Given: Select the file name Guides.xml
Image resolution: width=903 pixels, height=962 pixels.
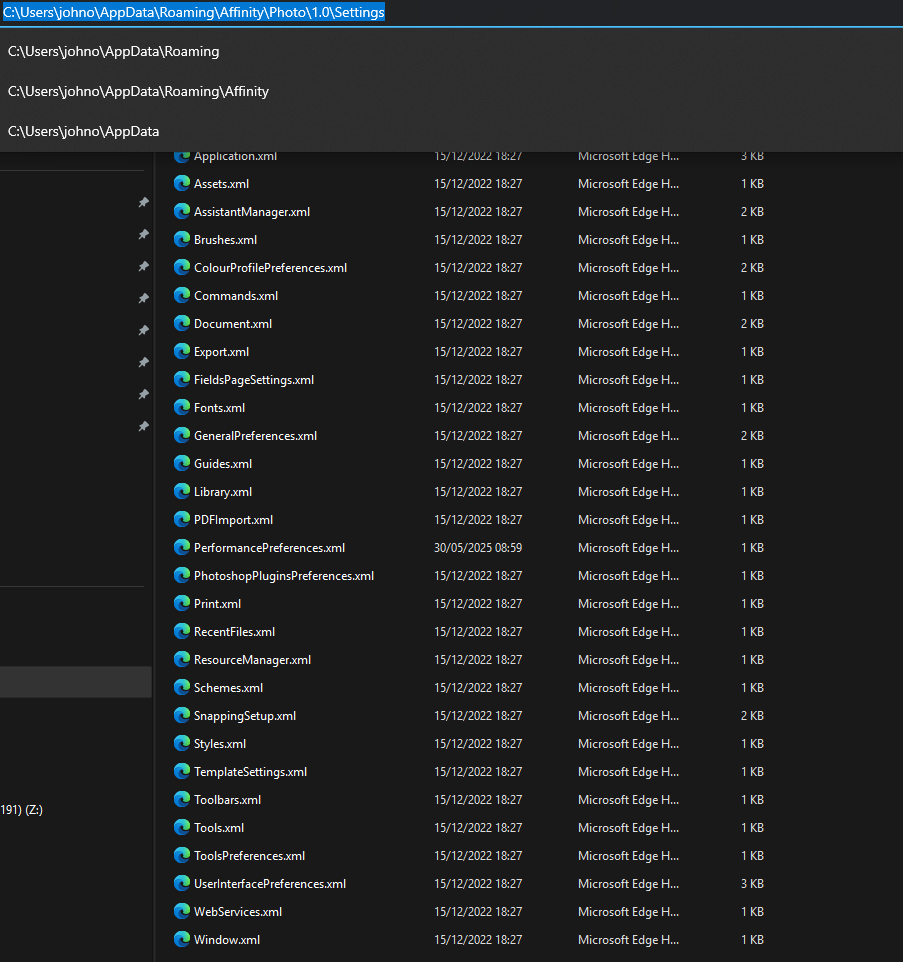Looking at the screenshot, I should coord(223,464).
